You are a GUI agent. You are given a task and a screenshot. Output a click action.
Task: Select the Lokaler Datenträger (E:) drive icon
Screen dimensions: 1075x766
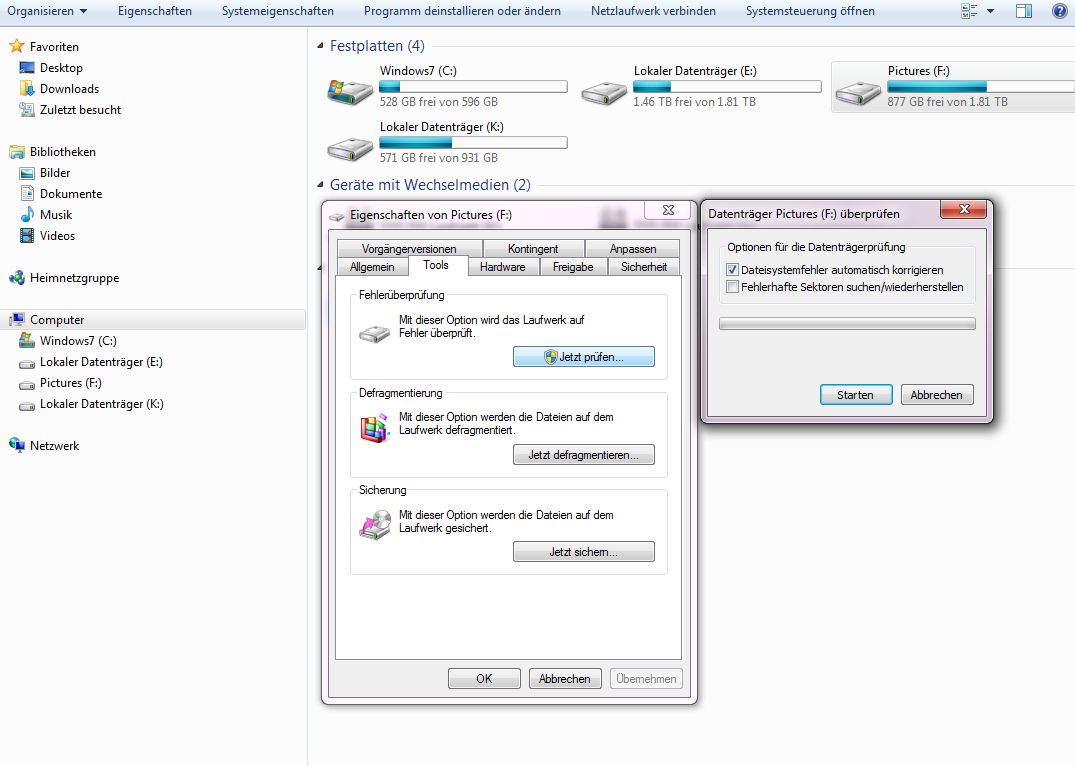(x=604, y=89)
